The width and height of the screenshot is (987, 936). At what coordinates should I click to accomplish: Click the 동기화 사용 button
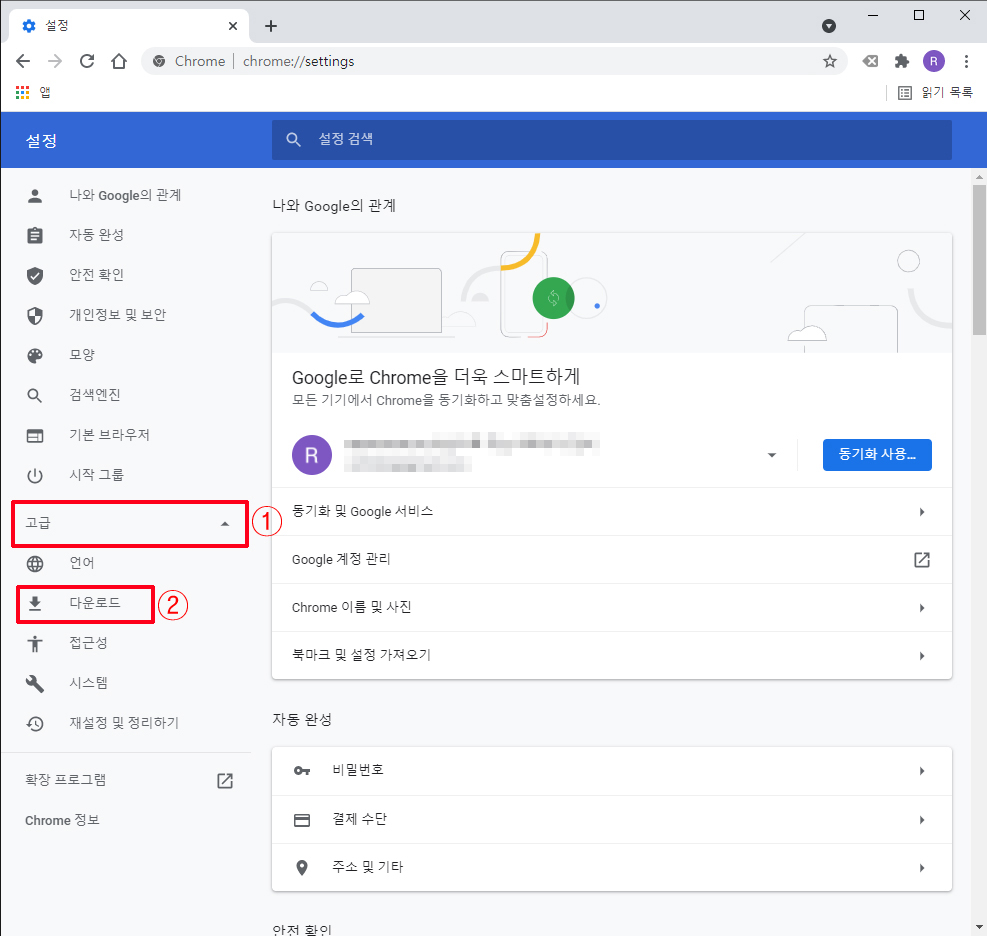(877, 454)
